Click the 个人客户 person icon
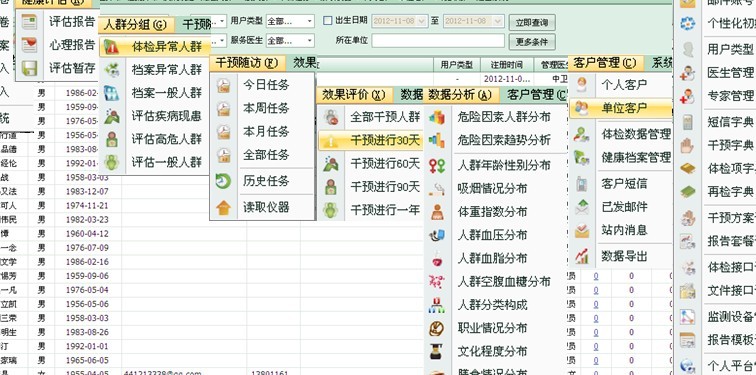The image size is (756, 375). pos(582,85)
